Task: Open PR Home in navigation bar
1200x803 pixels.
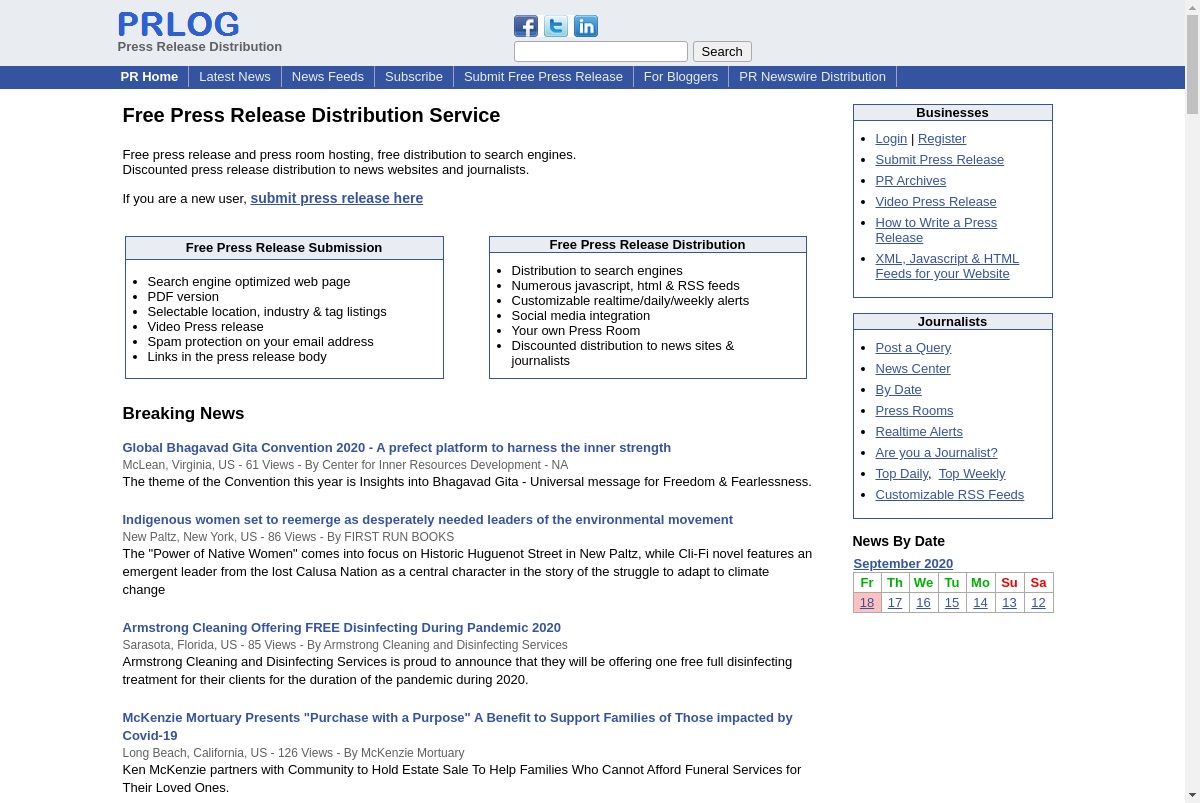Action: pyautogui.click(x=149, y=77)
